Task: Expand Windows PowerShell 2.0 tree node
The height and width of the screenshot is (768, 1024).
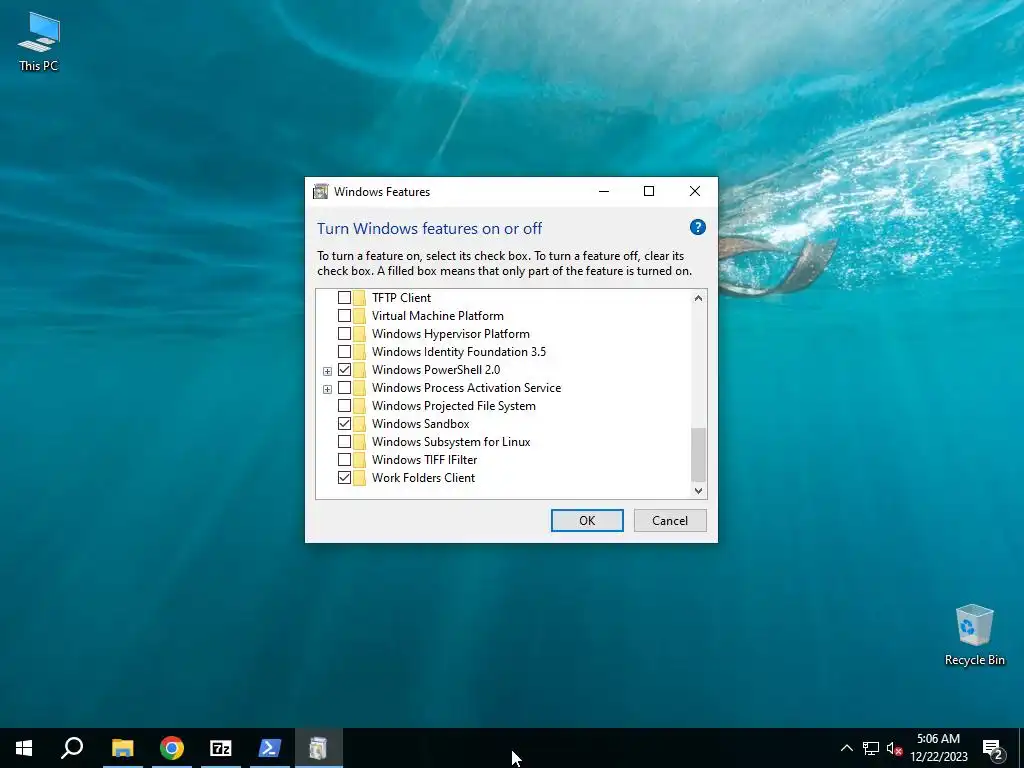Action: click(x=327, y=371)
